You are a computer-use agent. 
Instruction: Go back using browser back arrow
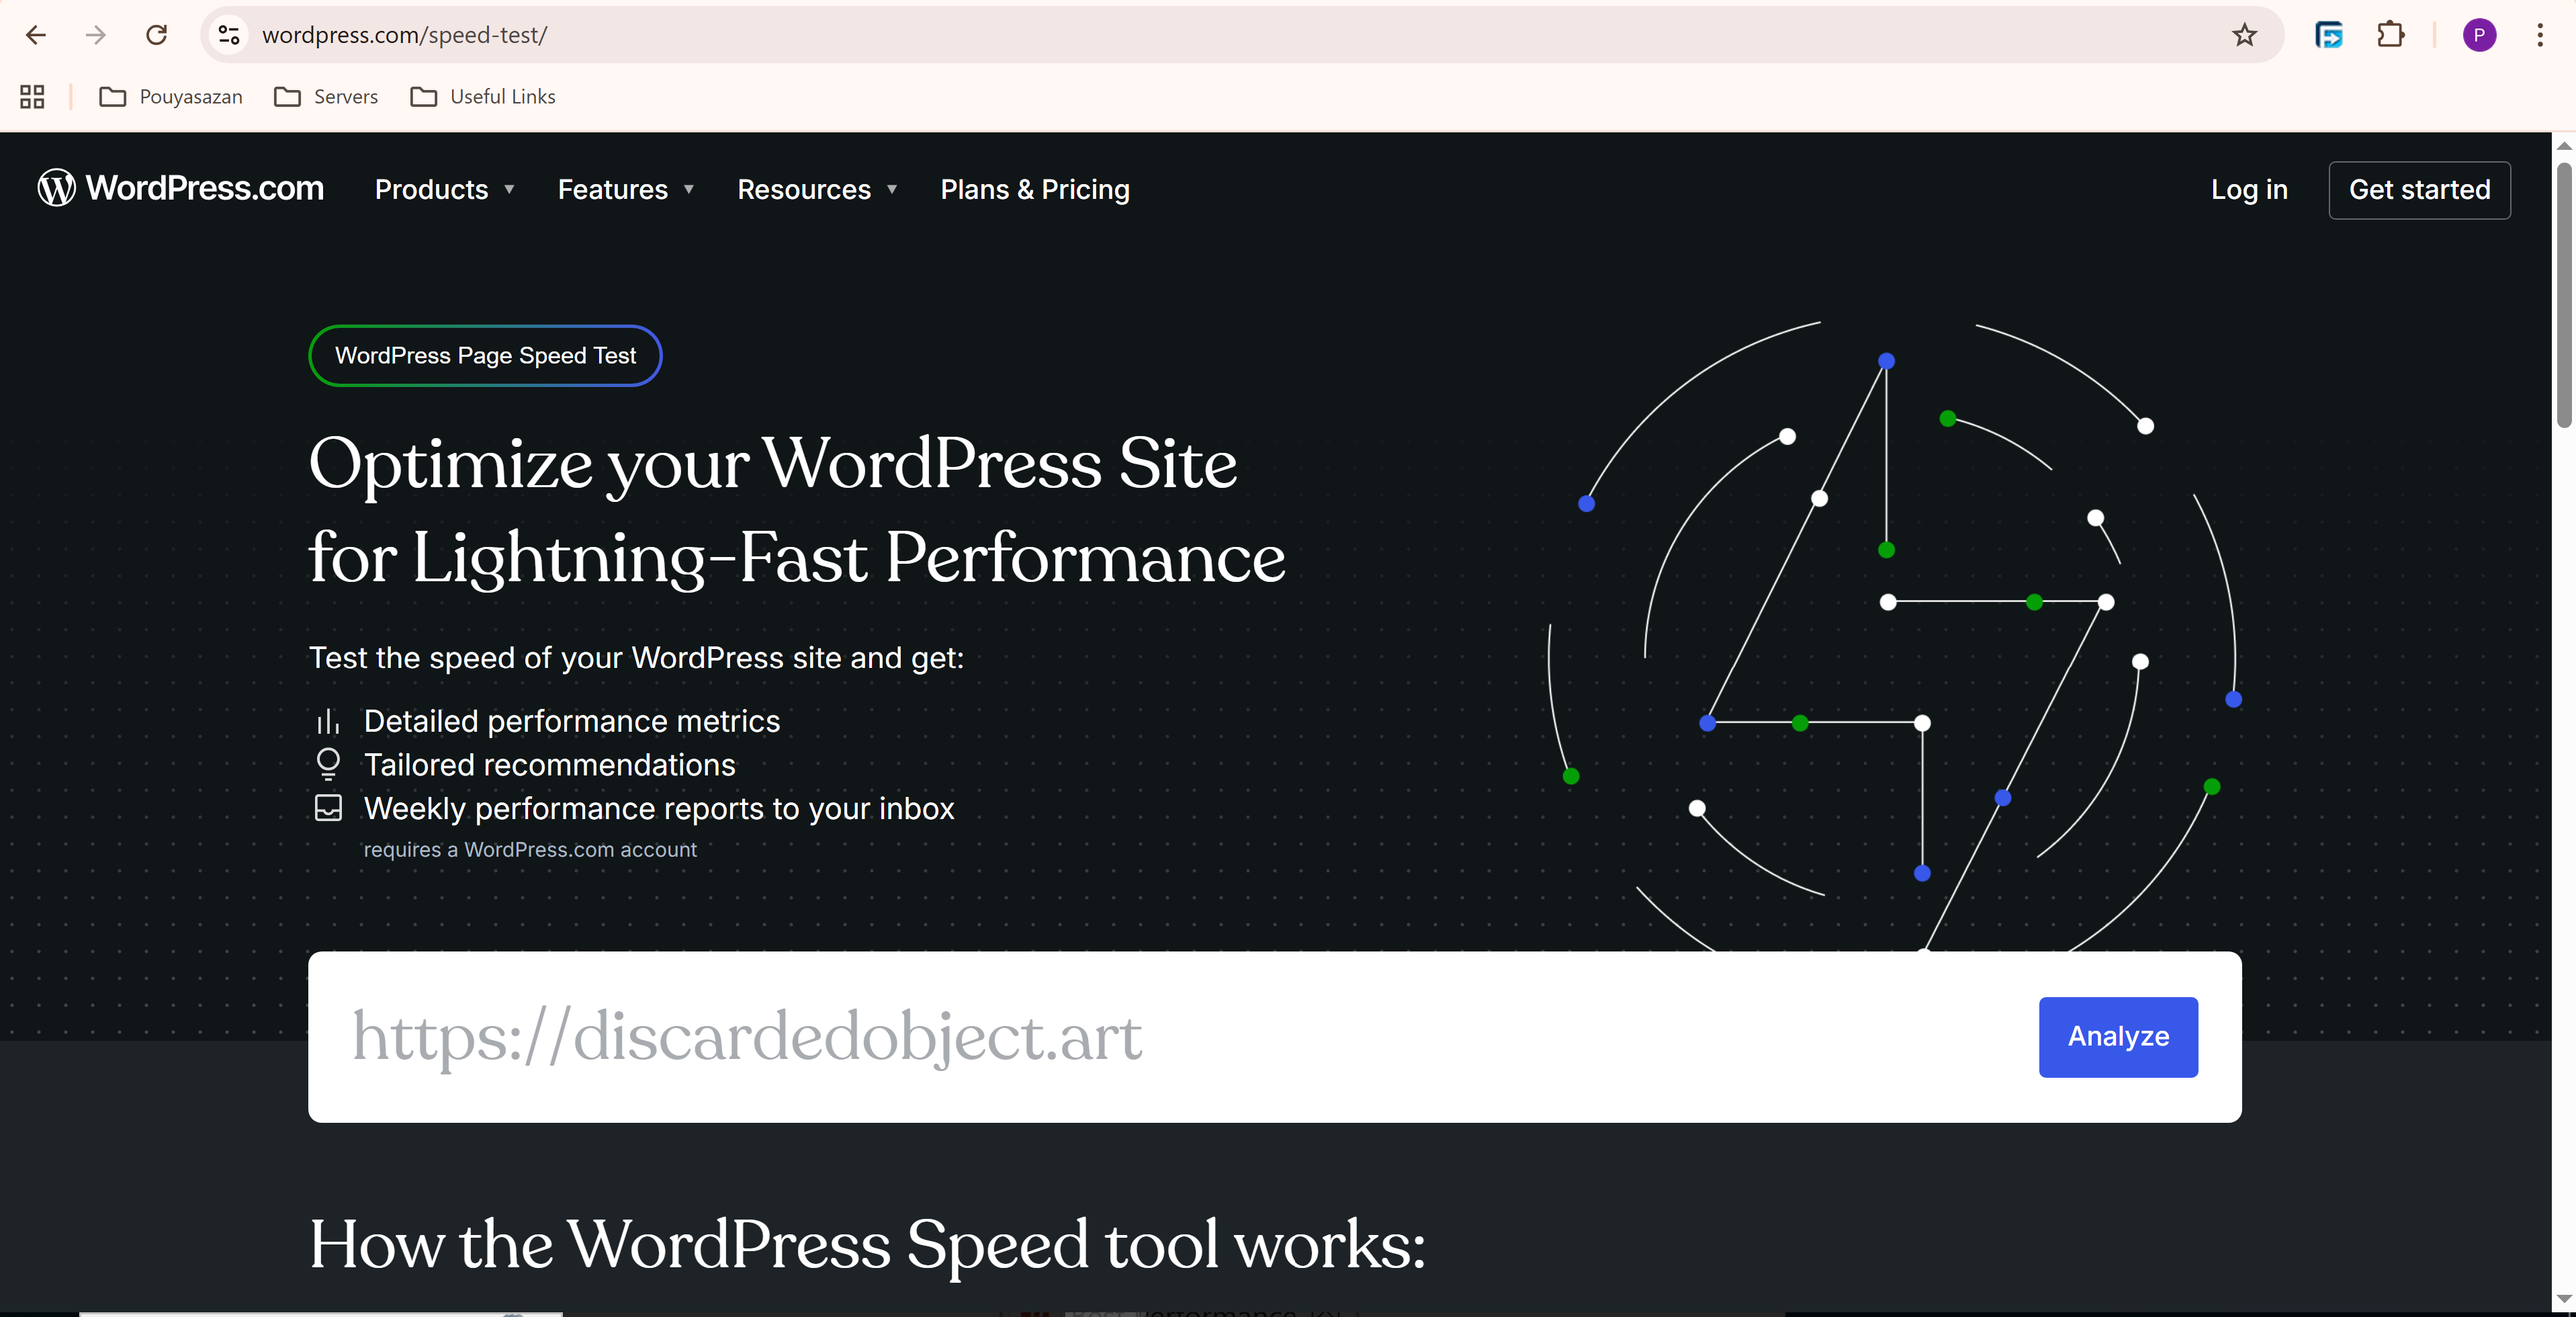point(36,35)
